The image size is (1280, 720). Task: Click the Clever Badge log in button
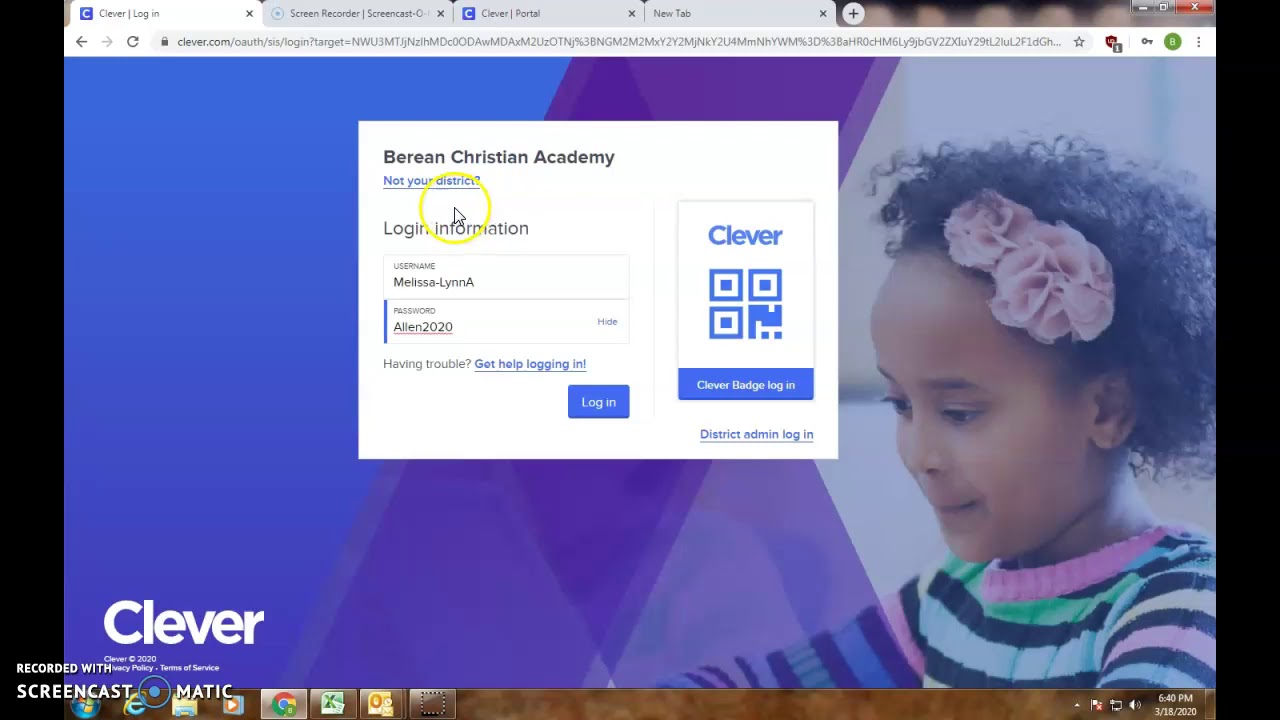(x=746, y=385)
